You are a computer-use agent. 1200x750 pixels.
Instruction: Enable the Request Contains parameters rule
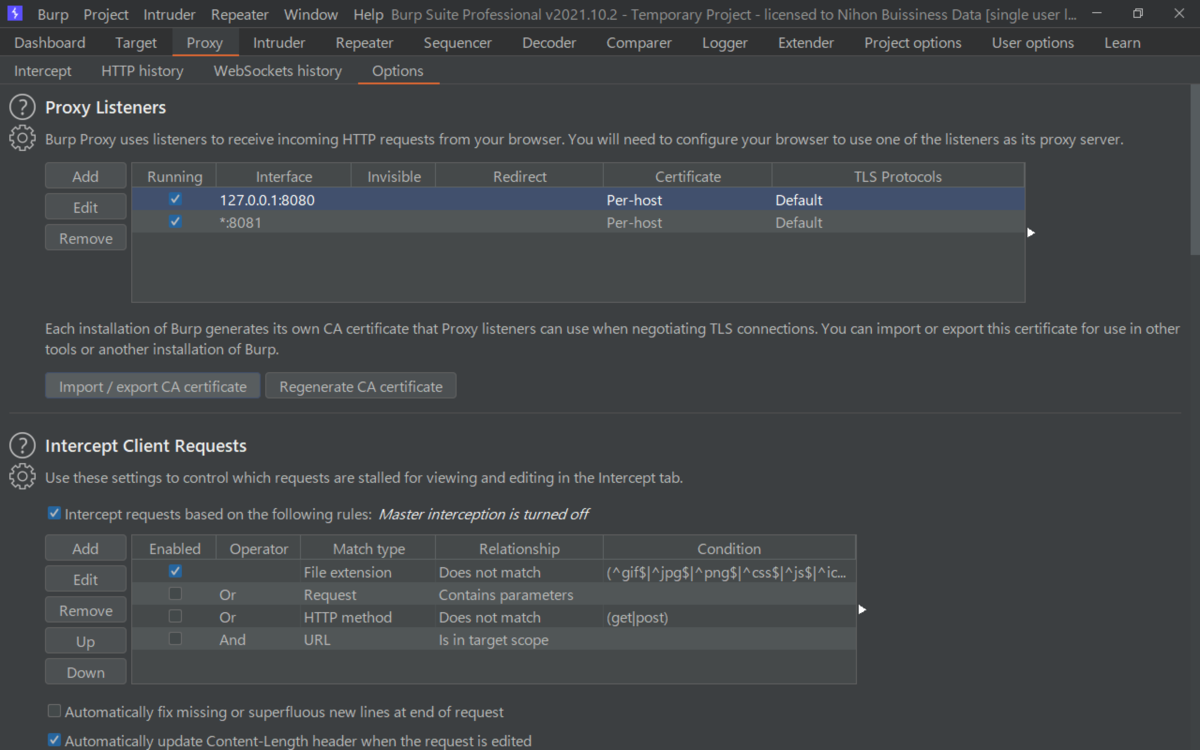tap(175, 594)
